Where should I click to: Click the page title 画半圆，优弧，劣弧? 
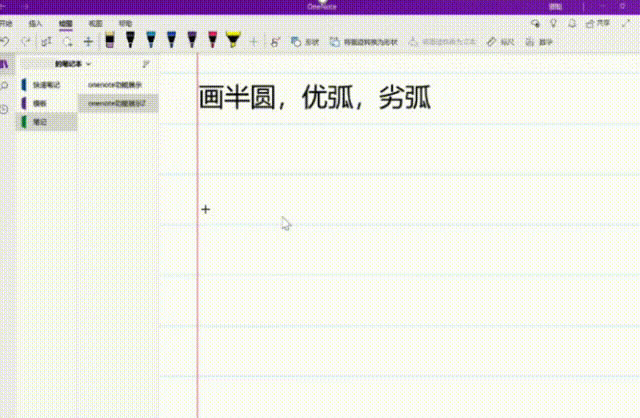(315, 98)
